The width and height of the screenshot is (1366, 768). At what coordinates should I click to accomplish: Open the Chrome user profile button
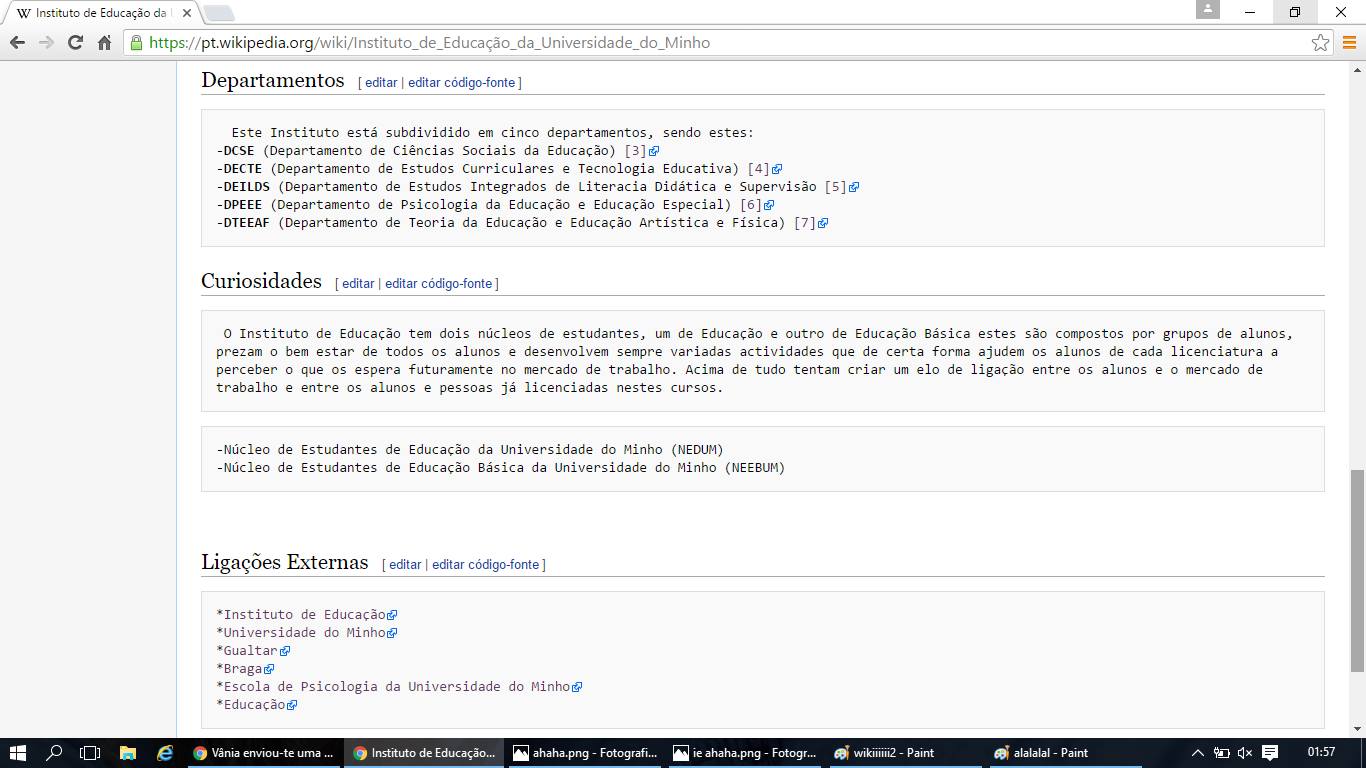pyautogui.click(x=1207, y=10)
